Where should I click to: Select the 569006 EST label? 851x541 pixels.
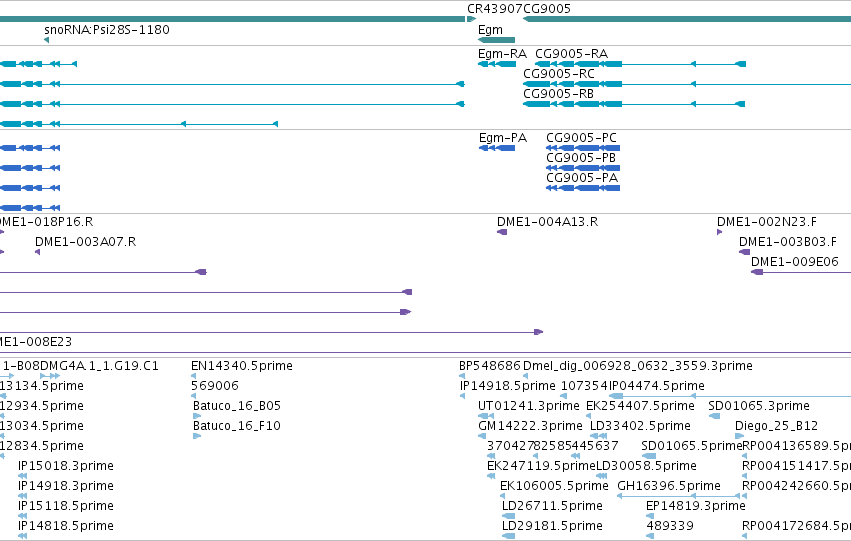pyautogui.click(x=215, y=386)
